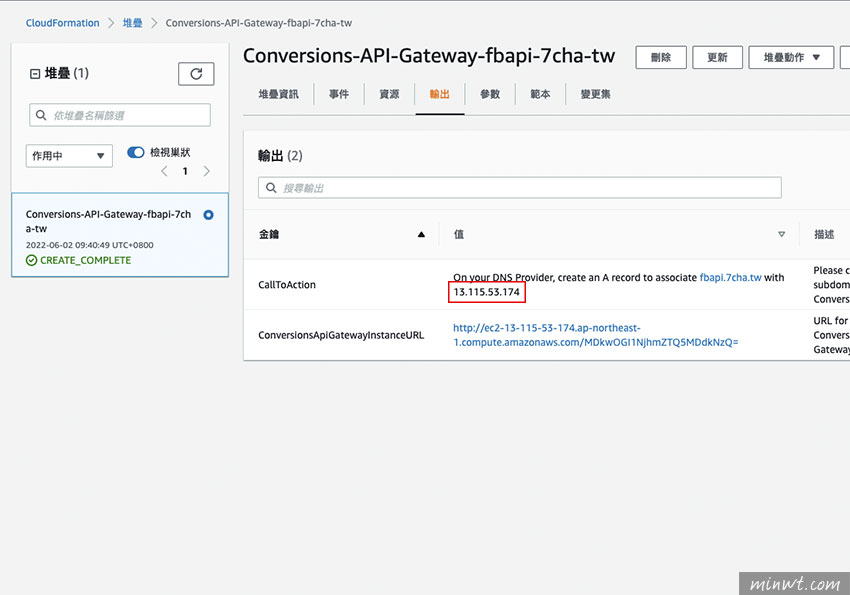Viewport: 850px width, 595px height.
Task: Click the current stack name in breadcrumb
Action: pos(259,23)
